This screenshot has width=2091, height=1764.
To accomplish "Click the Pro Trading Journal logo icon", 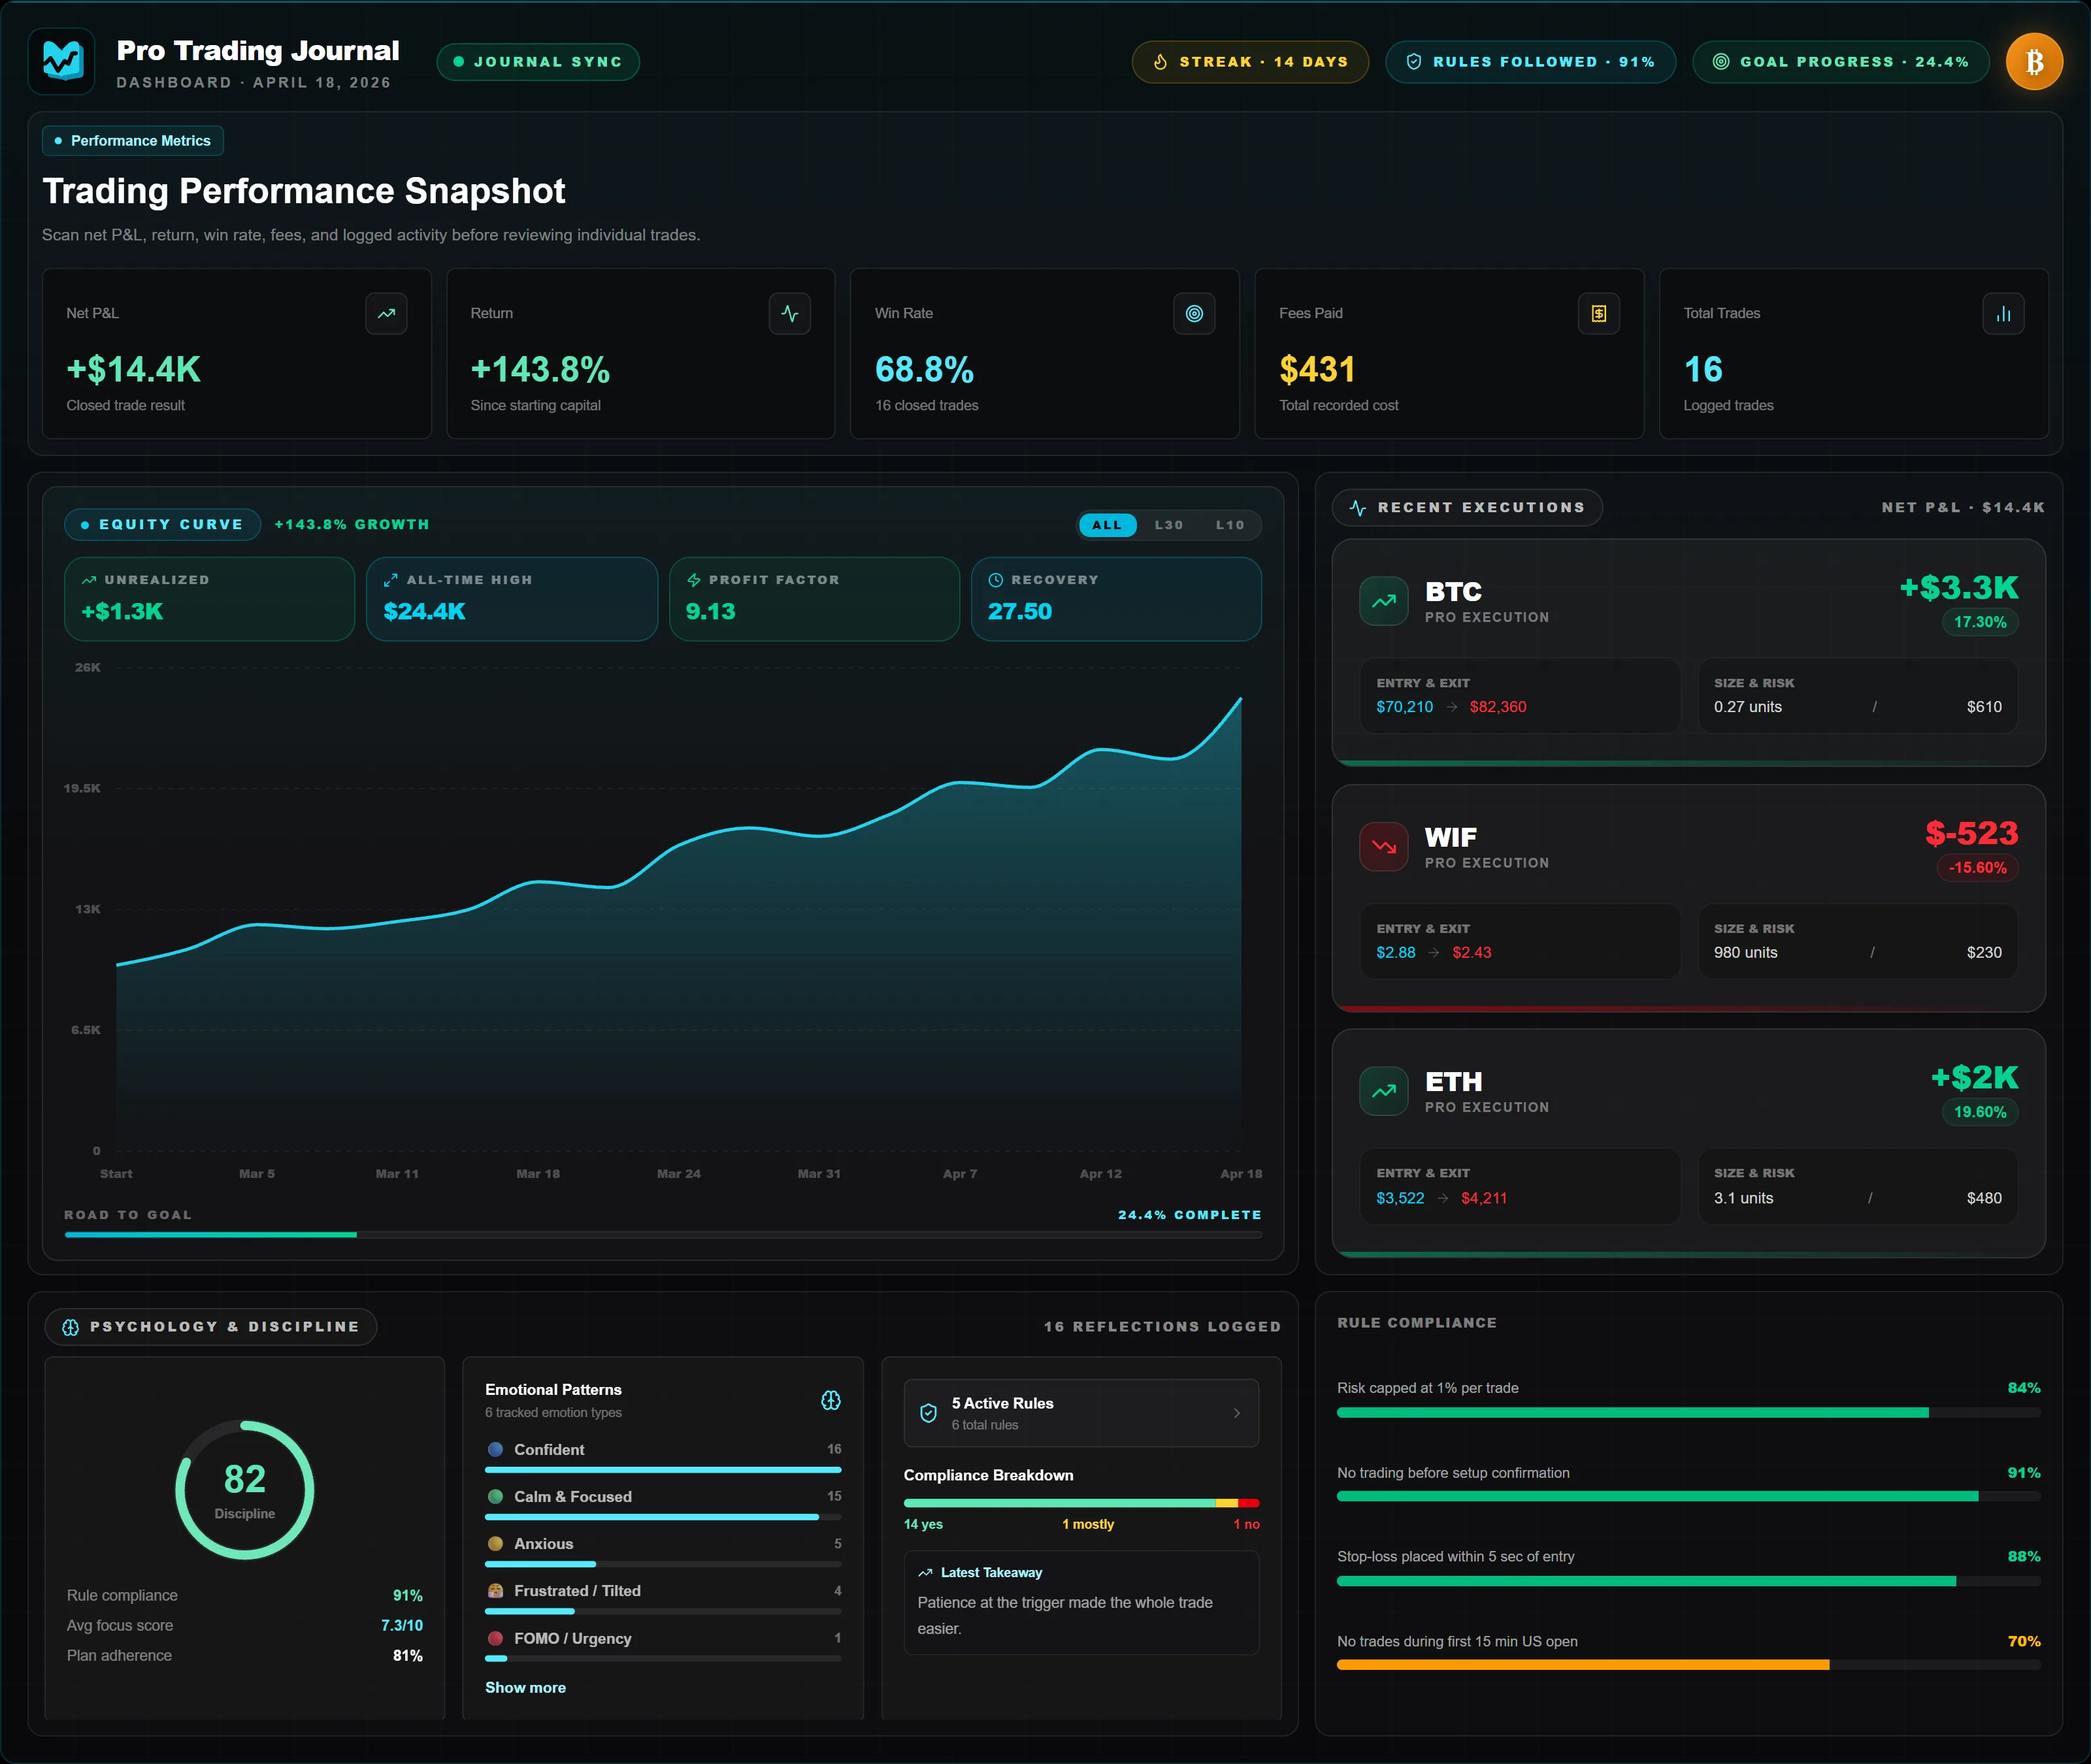I will click(x=62, y=61).
